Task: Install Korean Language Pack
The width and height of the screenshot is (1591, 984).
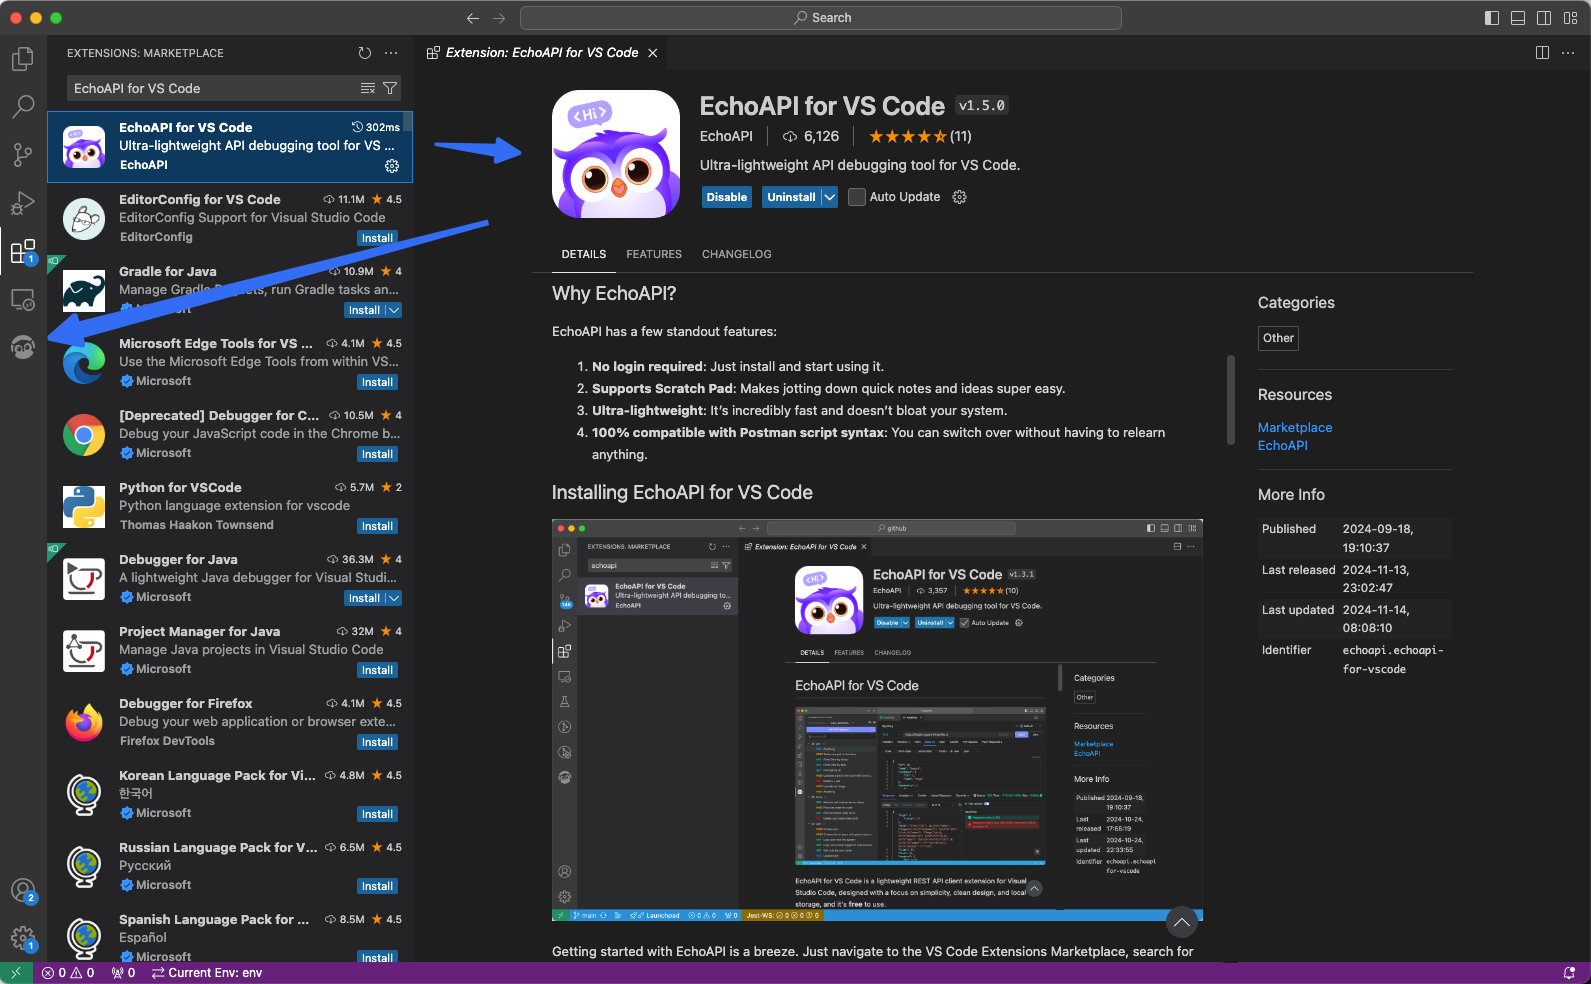Action: (377, 814)
